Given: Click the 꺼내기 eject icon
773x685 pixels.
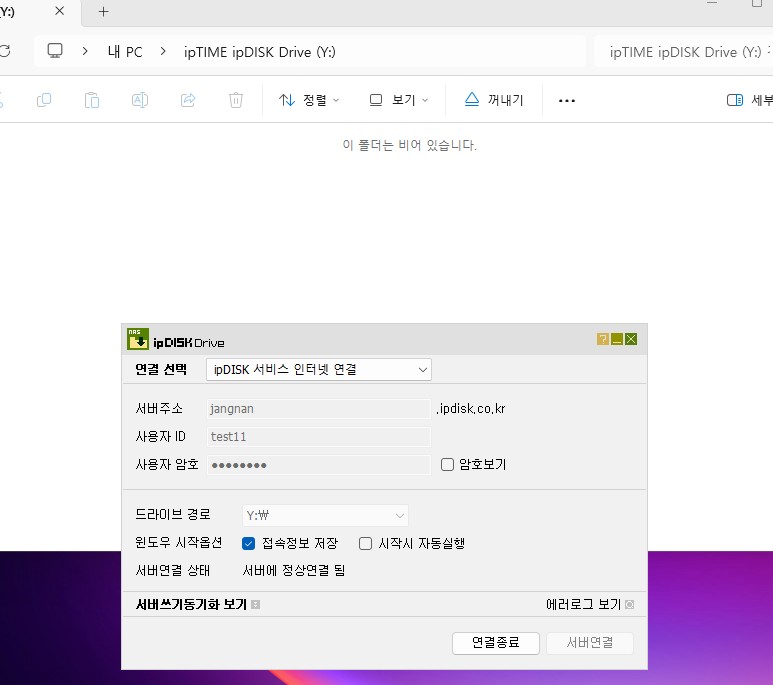Looking at the screenshot, I should tap(472, 100).
